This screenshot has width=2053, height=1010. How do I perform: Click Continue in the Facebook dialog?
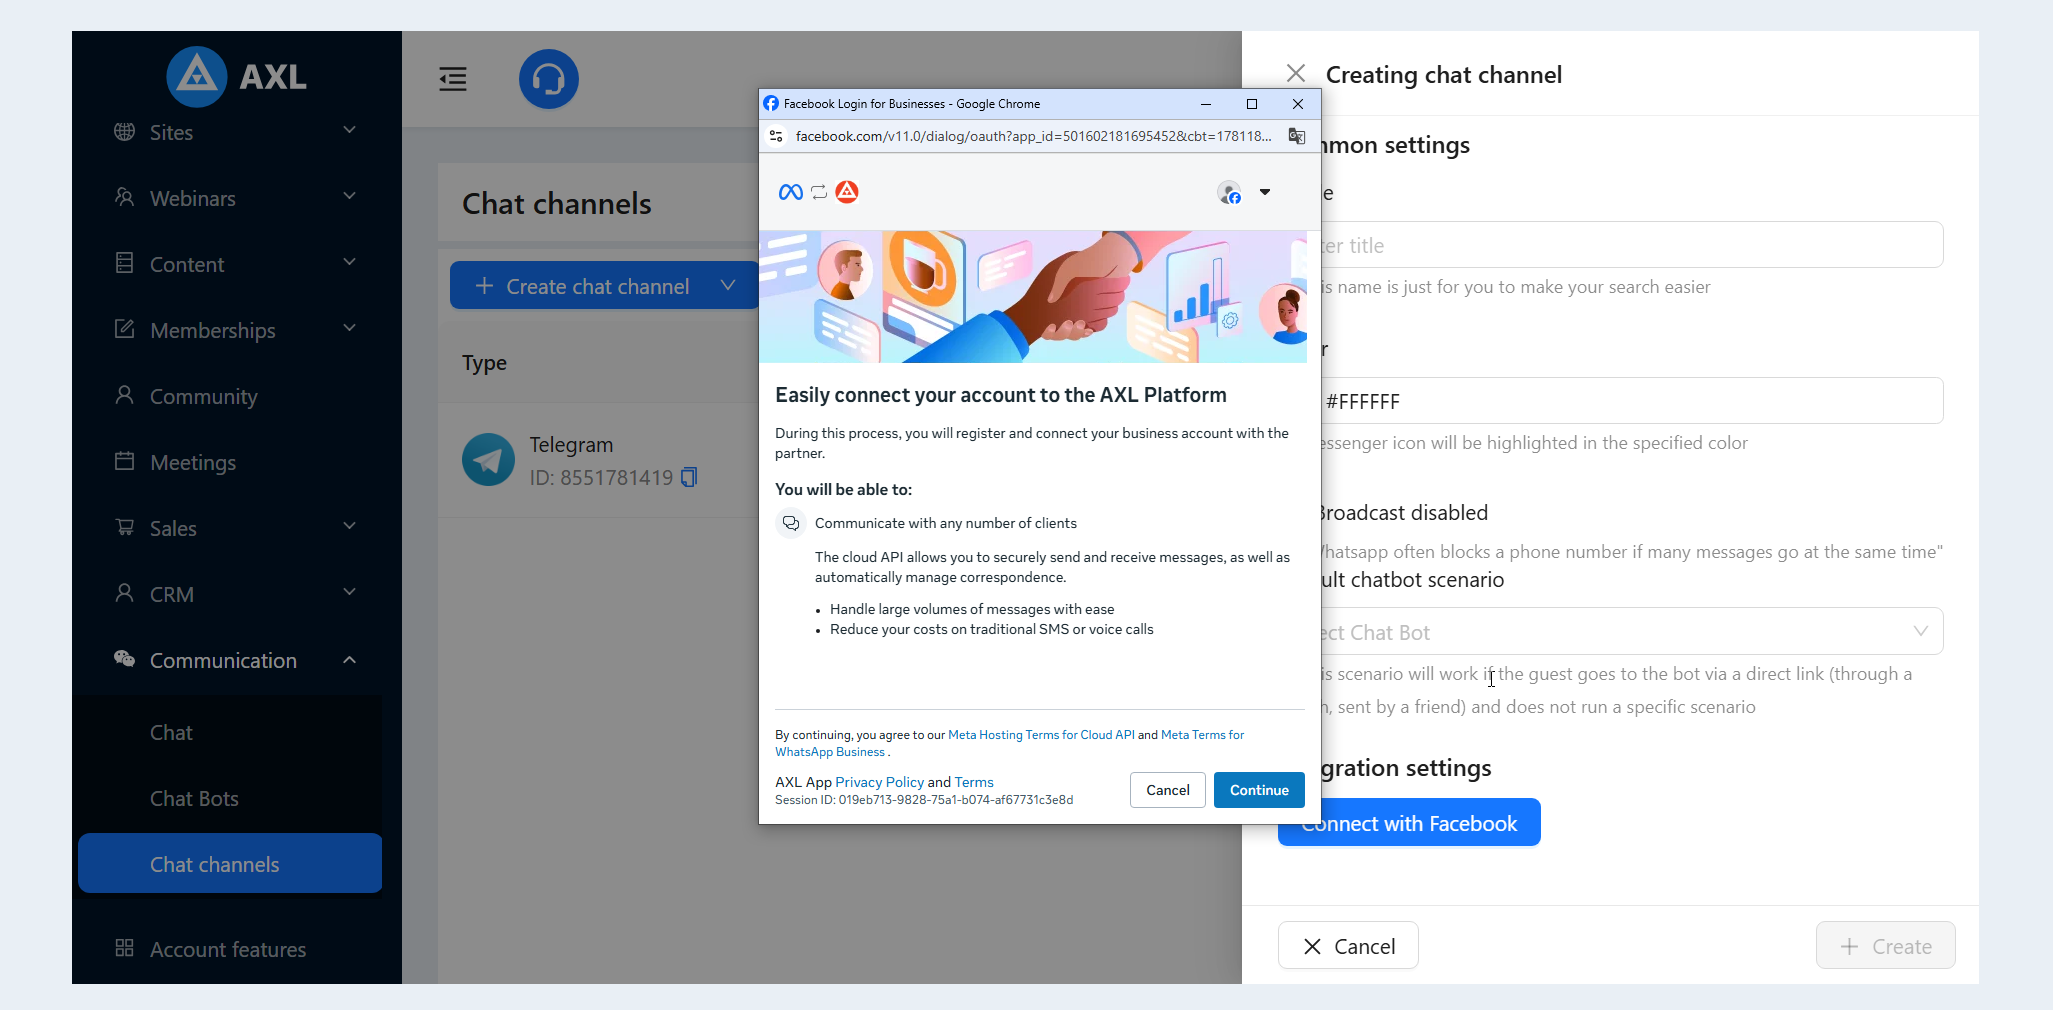point(1259,790)
